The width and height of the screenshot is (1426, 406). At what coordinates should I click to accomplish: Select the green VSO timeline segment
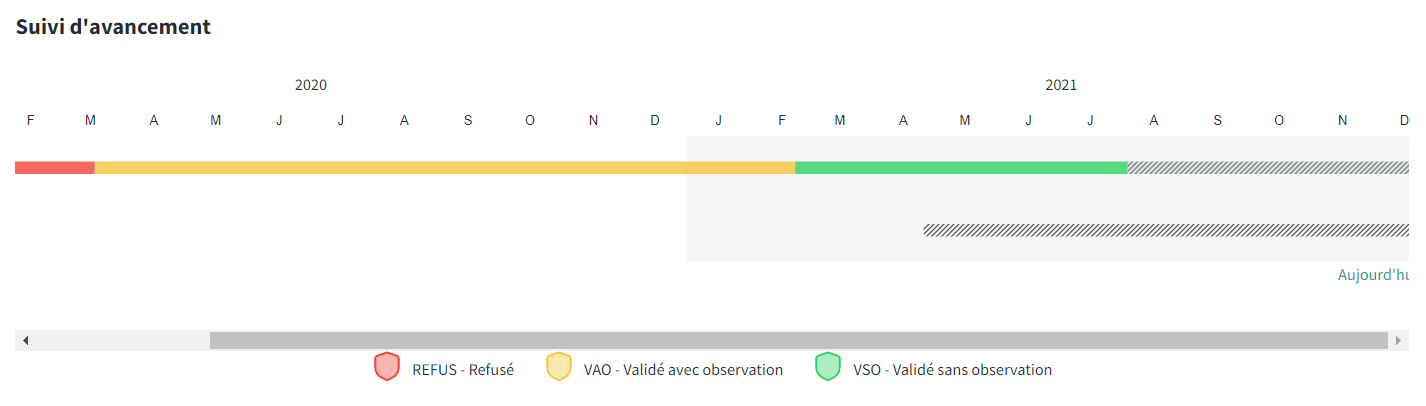[x=960, y=167]
